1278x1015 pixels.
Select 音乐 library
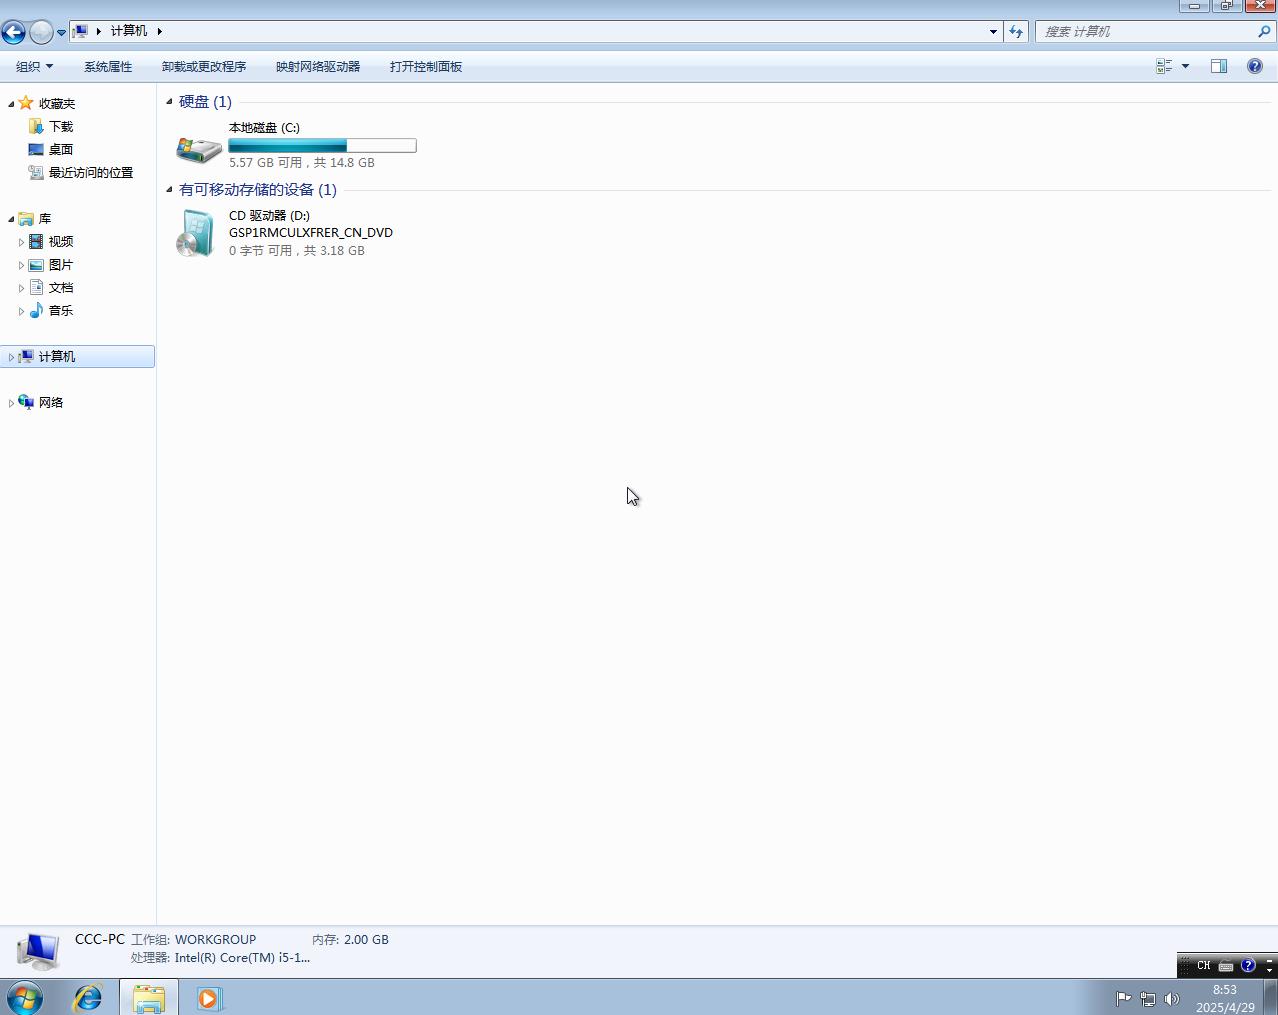tap(61, 311)
